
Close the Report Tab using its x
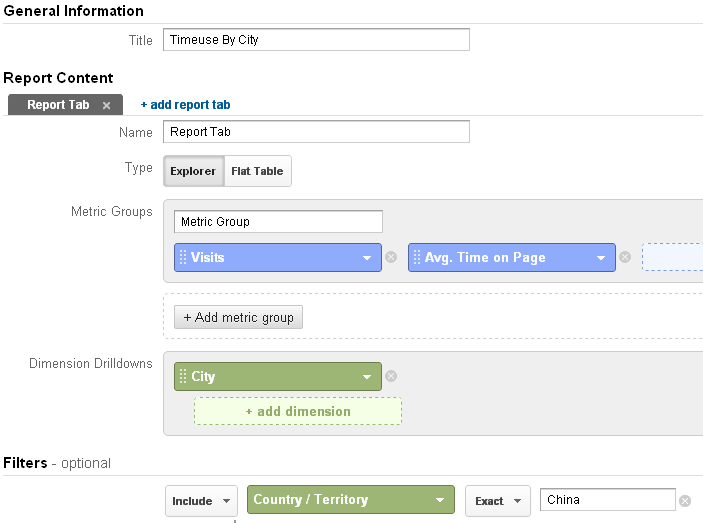click(106, 105)
